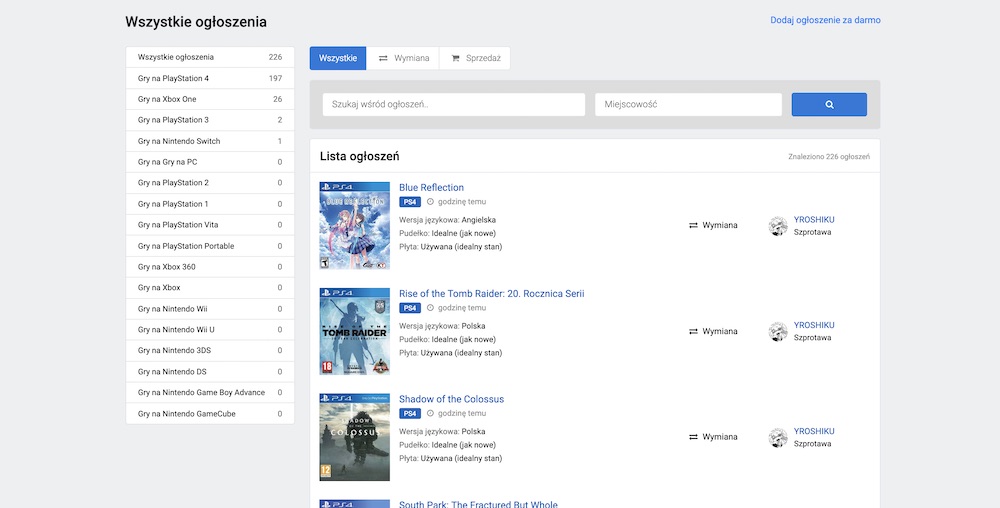Click the exchange arrows icon on Wymiana tab
This screenshot has width=1000, height=508.
(383, 58)
